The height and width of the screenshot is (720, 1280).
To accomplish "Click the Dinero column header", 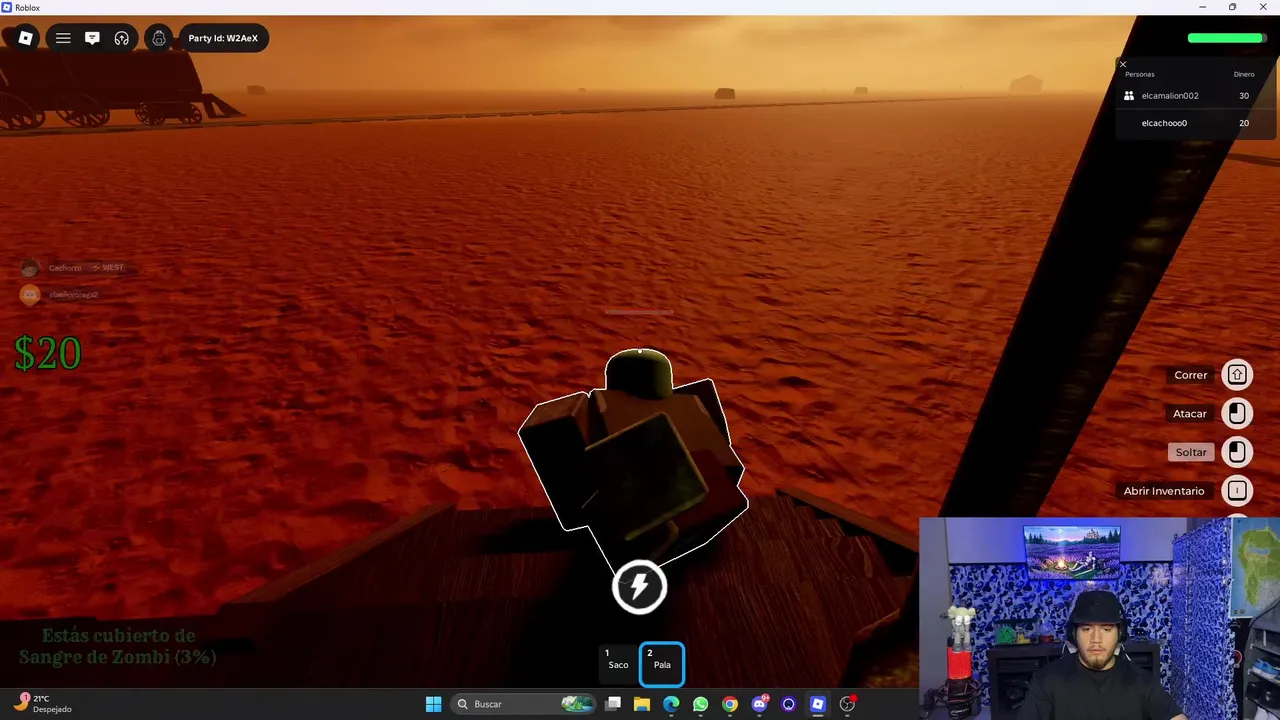I will pos(1244,74).
